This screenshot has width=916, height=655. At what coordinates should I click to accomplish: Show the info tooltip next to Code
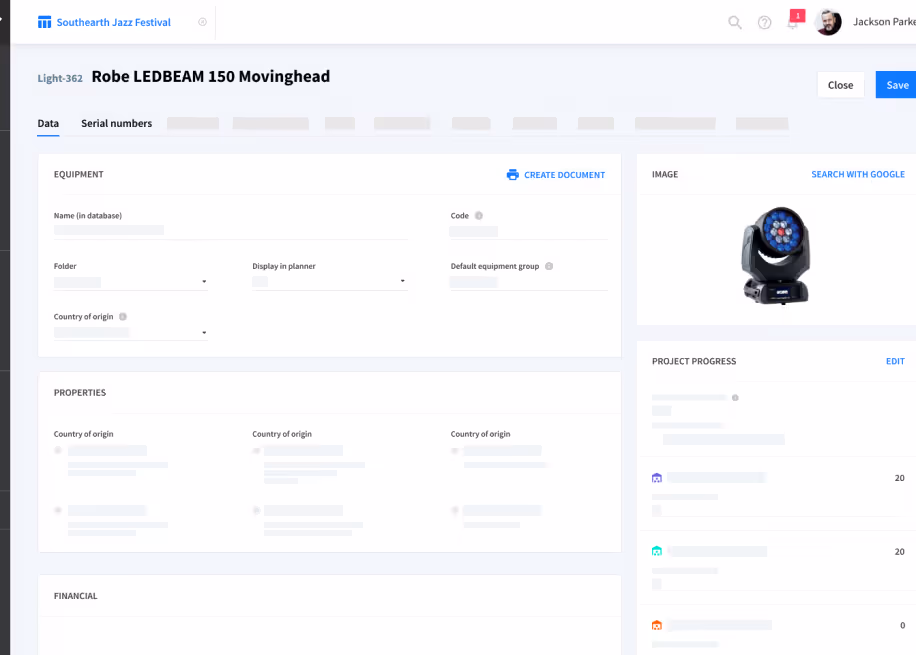[x=478, y=216]
